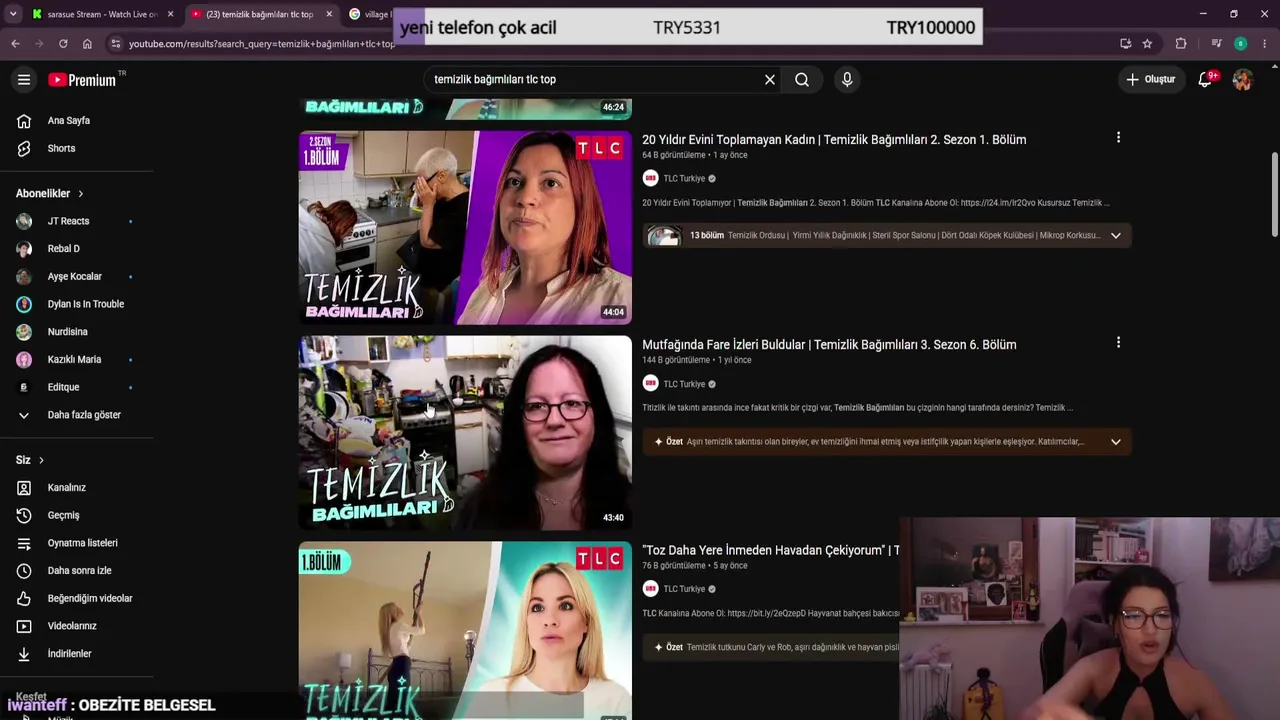1280x720 pixels.
Task: Open Chrome profile avatar in toolbar
Action: [1240, 44]
